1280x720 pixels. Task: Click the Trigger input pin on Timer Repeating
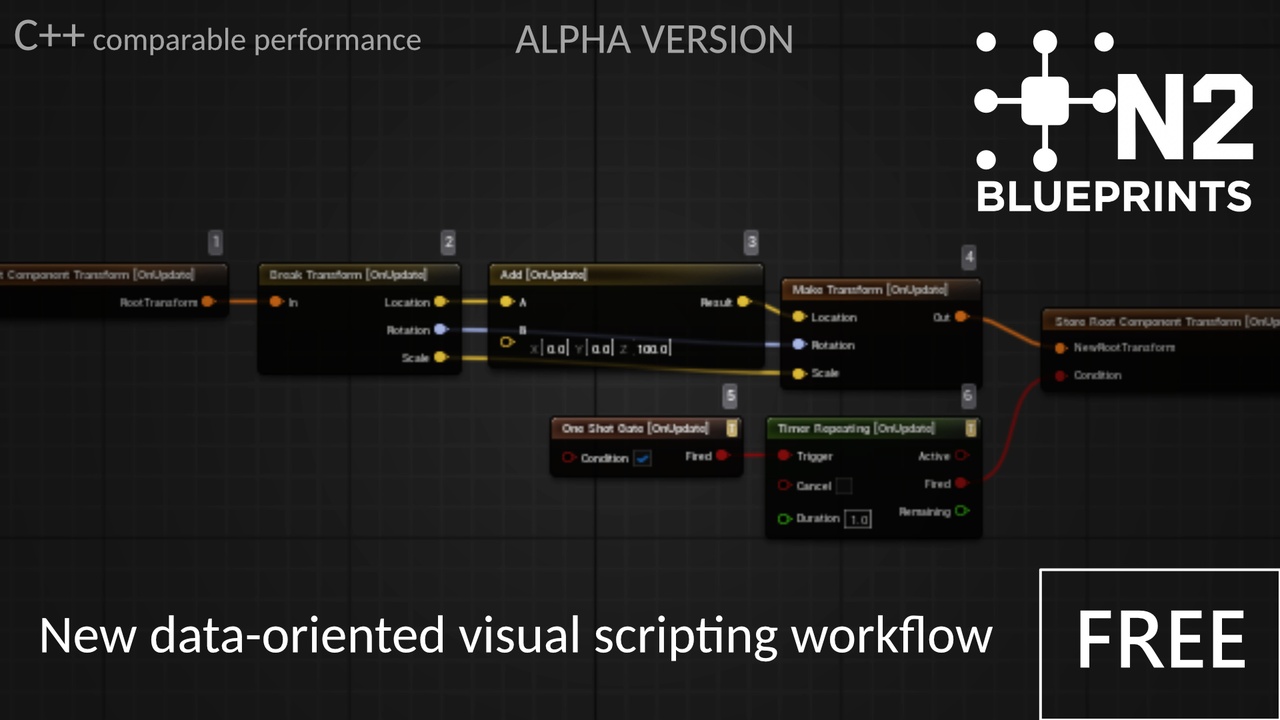coord(784,456)
